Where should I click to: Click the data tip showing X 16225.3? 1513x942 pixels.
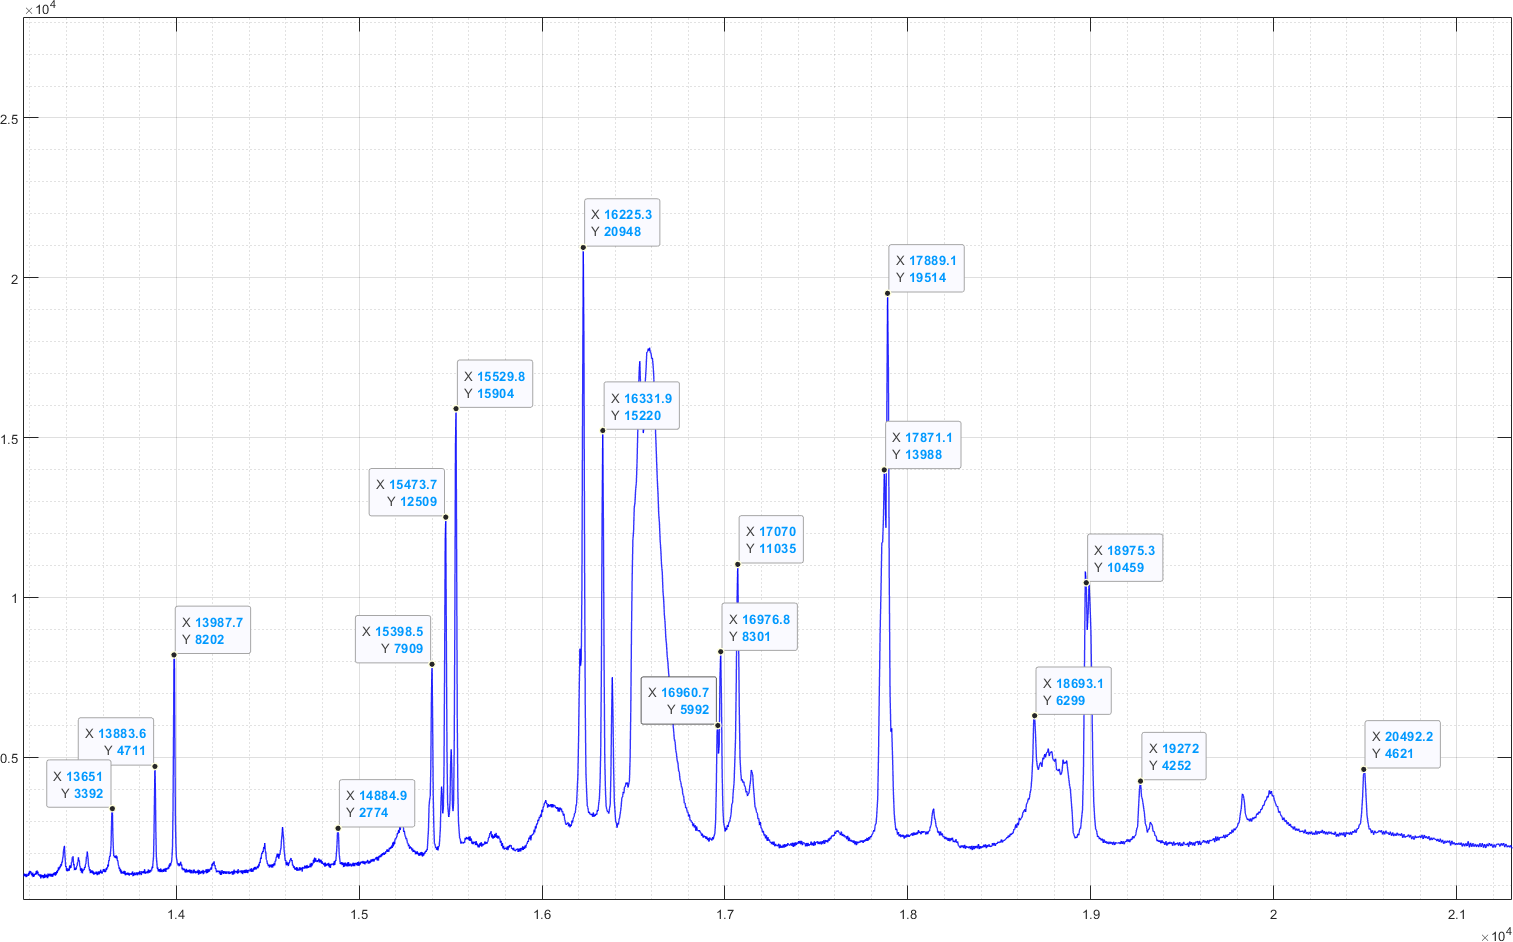(621, 223)
